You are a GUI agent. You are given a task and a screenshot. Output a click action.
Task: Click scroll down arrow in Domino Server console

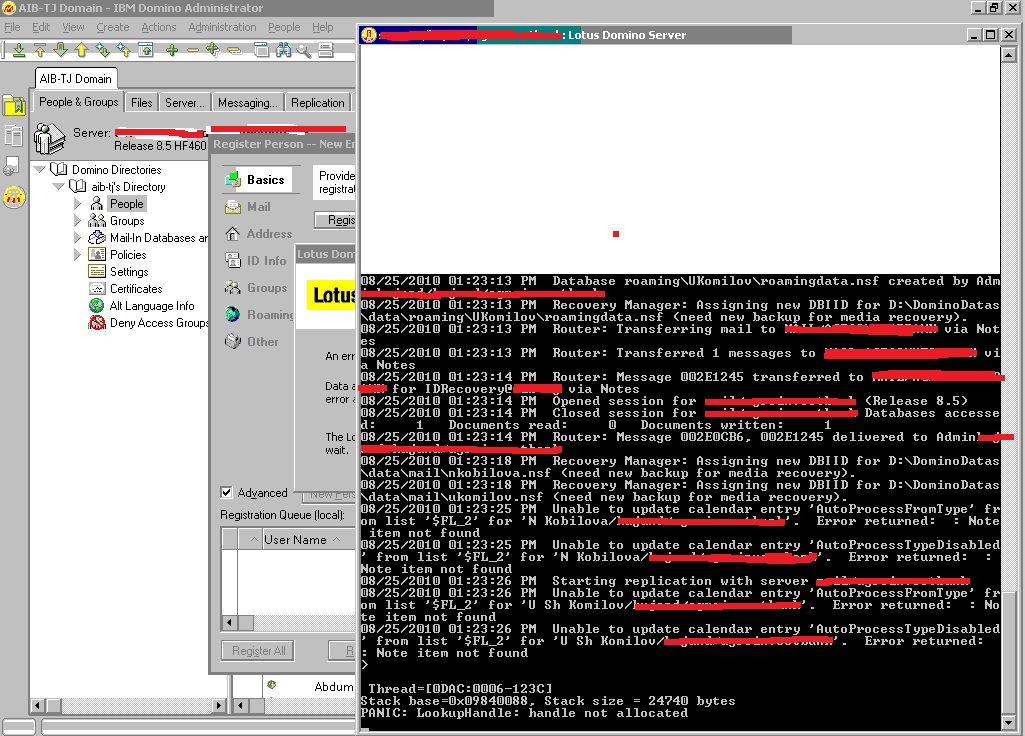[x=1008, y=722]
